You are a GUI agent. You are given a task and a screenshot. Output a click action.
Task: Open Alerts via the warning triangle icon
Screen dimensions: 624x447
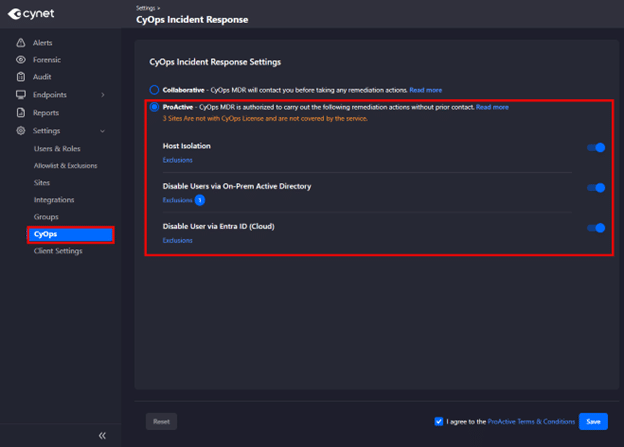pos(21,43)
